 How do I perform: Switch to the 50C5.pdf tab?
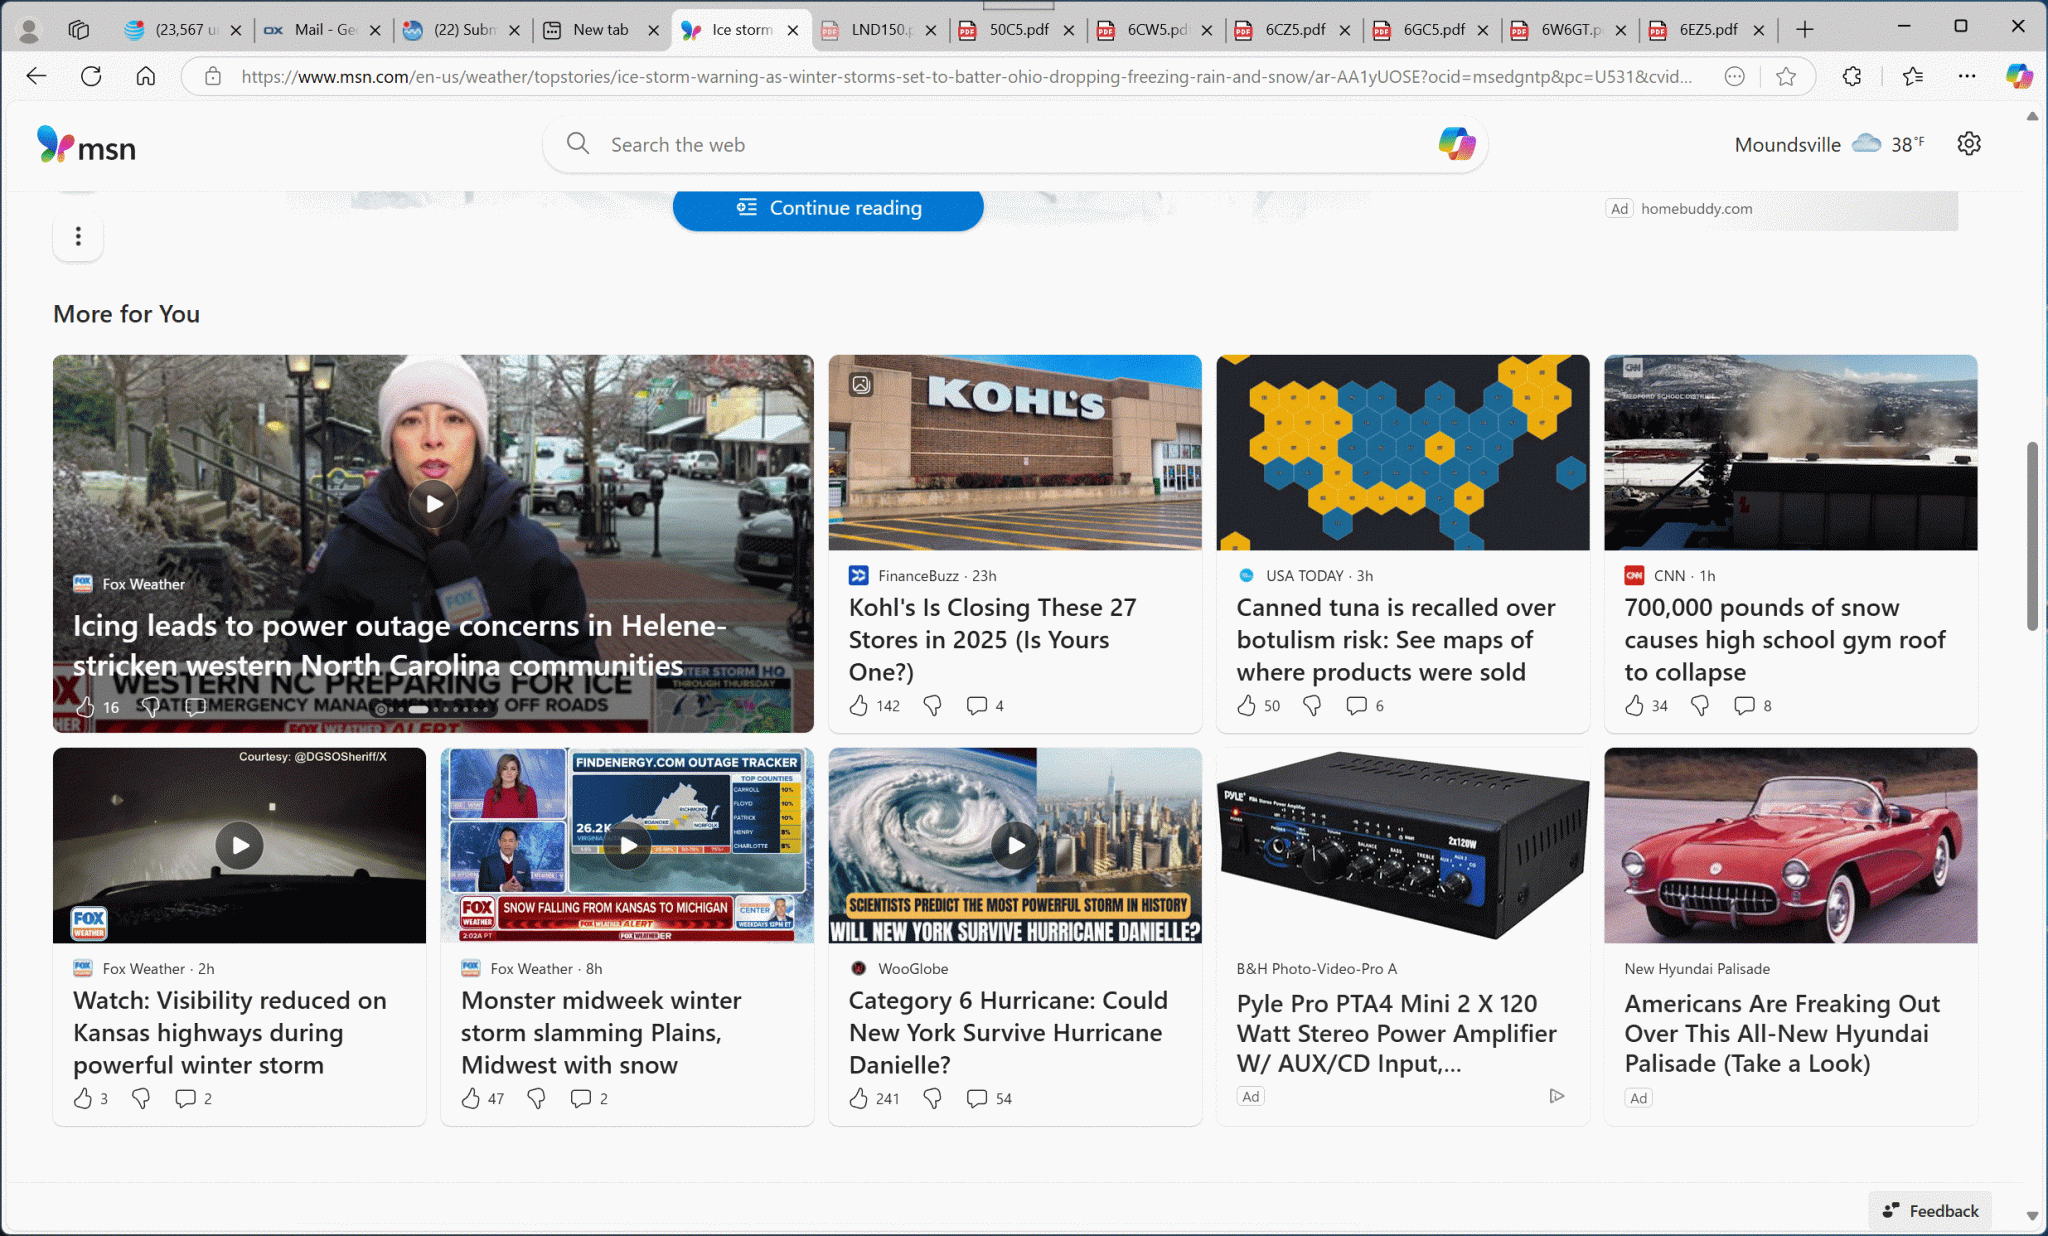1018,30
